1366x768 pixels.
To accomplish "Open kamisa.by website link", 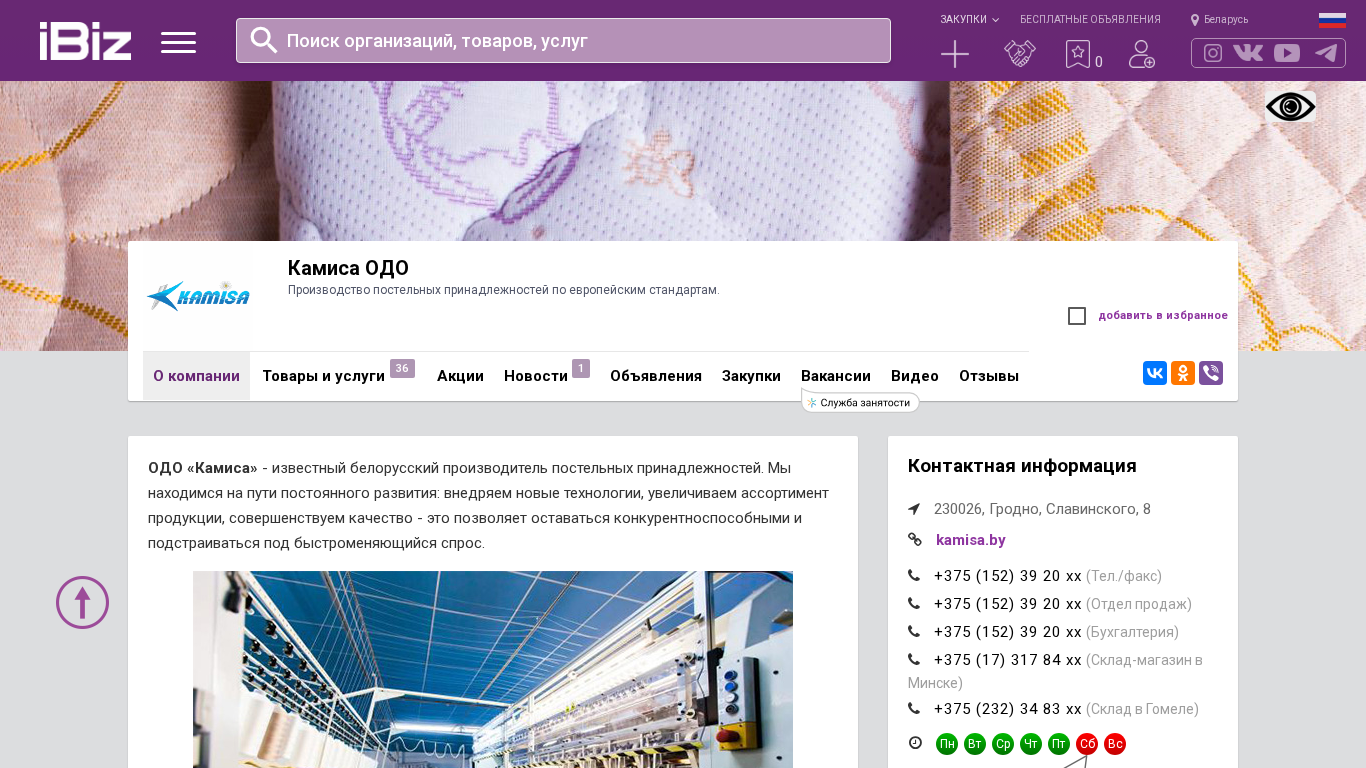I will [971, 540].
